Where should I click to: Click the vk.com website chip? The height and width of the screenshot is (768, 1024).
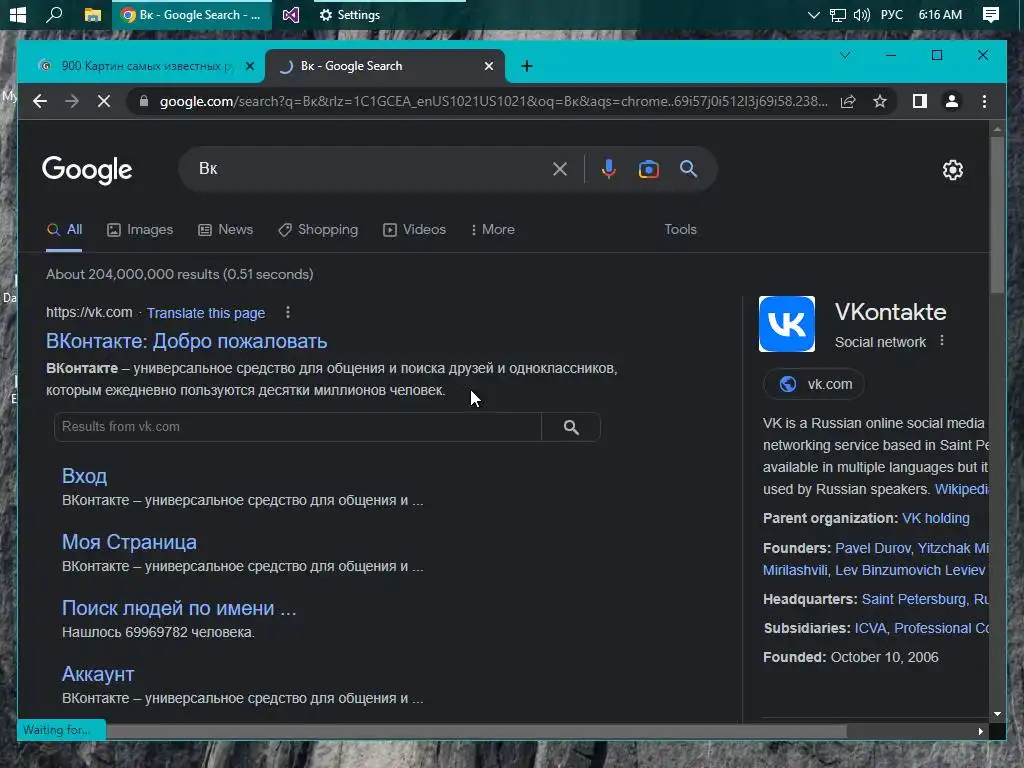click(x=815, y=384)
